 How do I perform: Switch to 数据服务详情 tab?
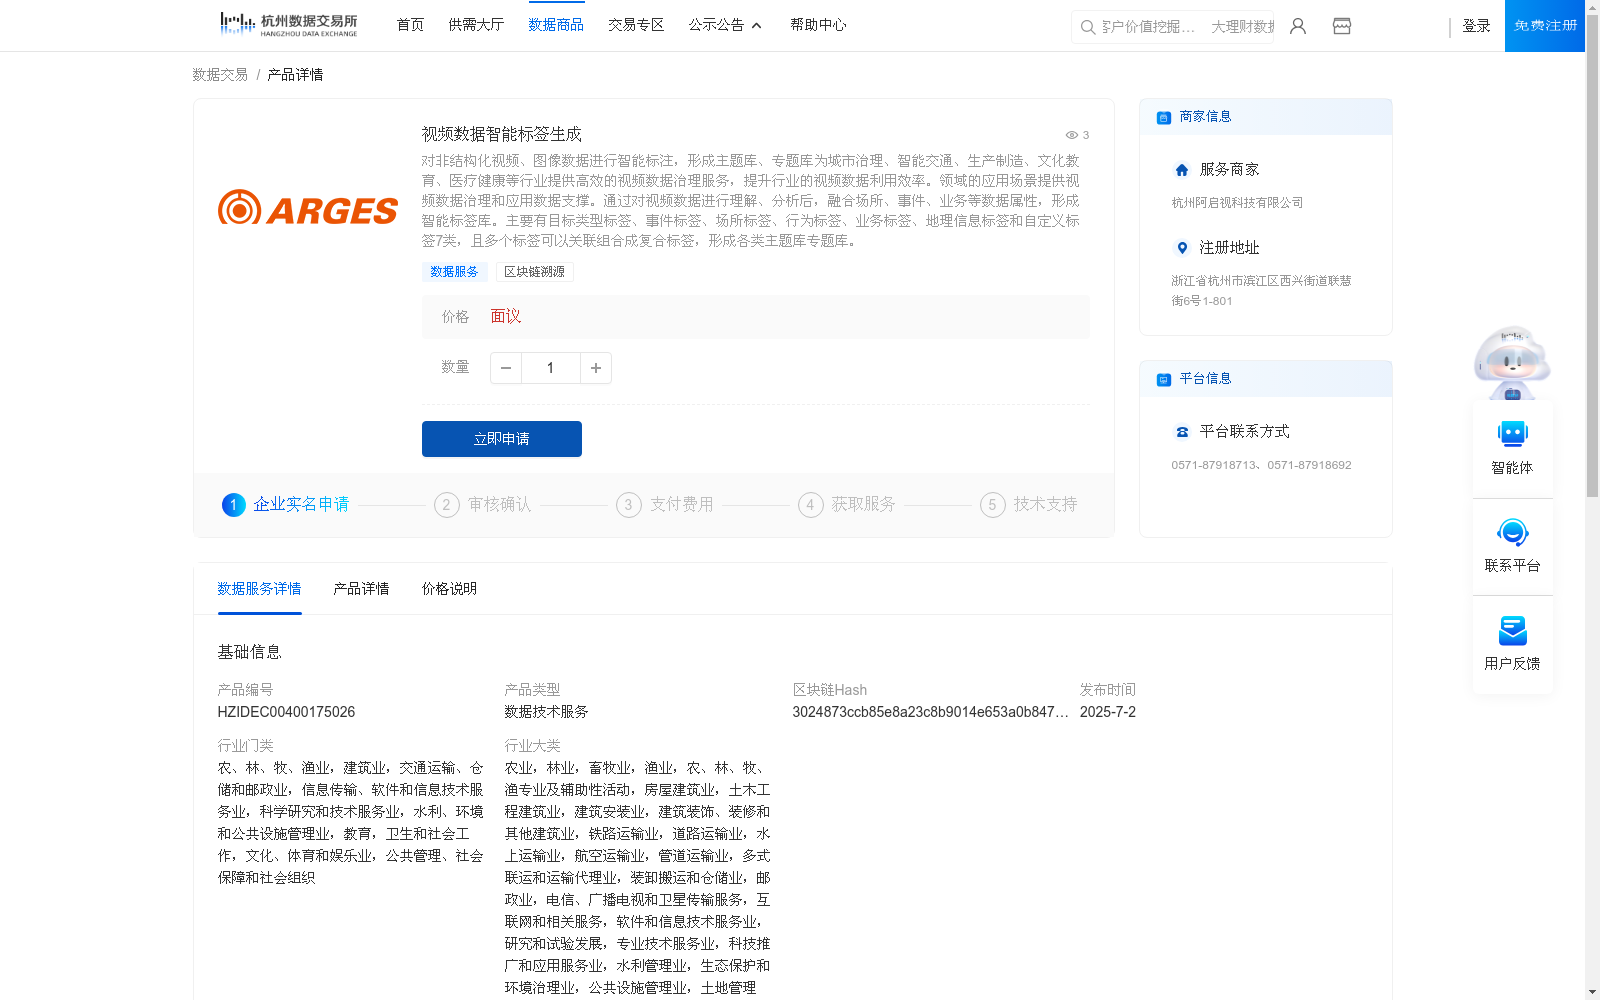click(259, 589)
